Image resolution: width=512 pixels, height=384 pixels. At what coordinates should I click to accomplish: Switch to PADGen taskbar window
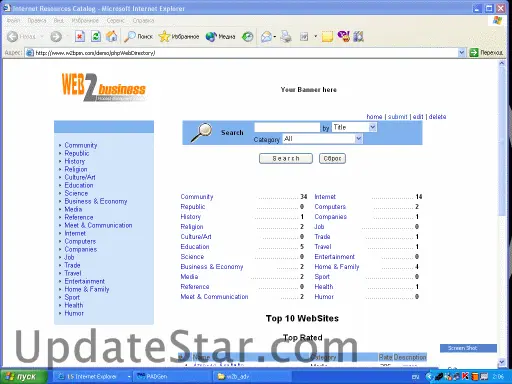[x=172, y=377]
